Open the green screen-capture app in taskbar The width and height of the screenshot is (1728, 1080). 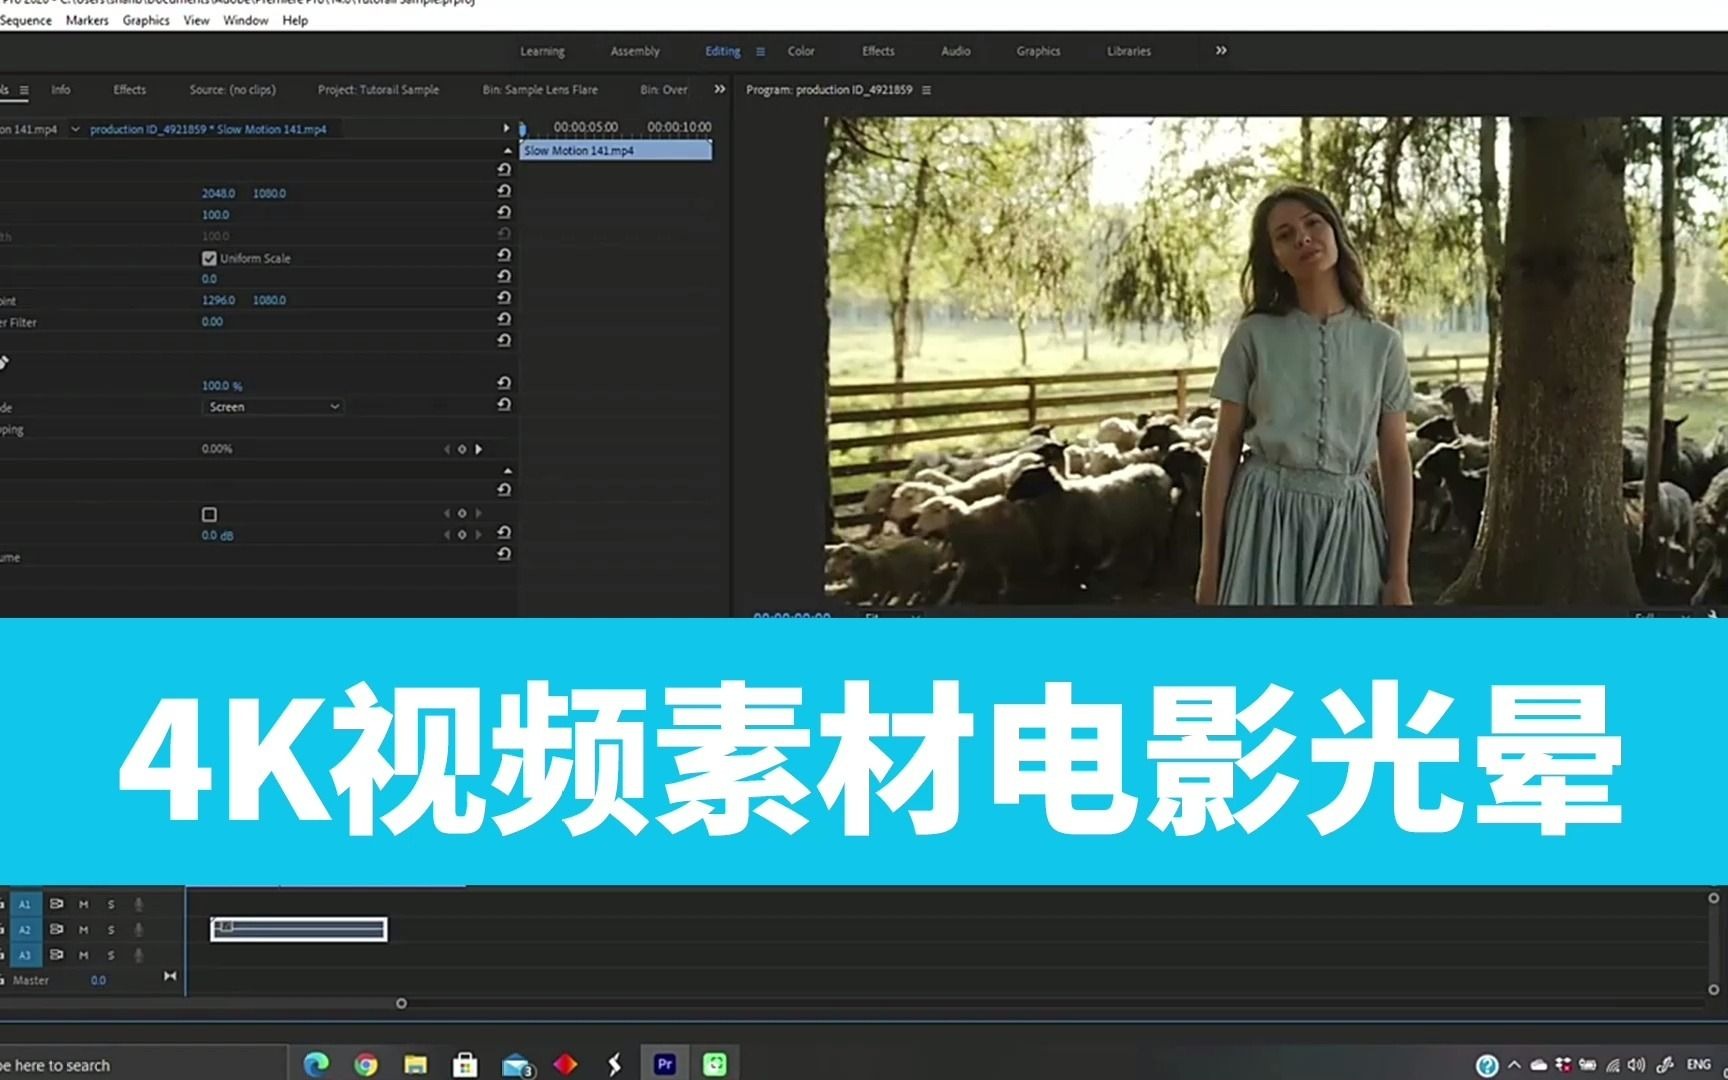714,1064
